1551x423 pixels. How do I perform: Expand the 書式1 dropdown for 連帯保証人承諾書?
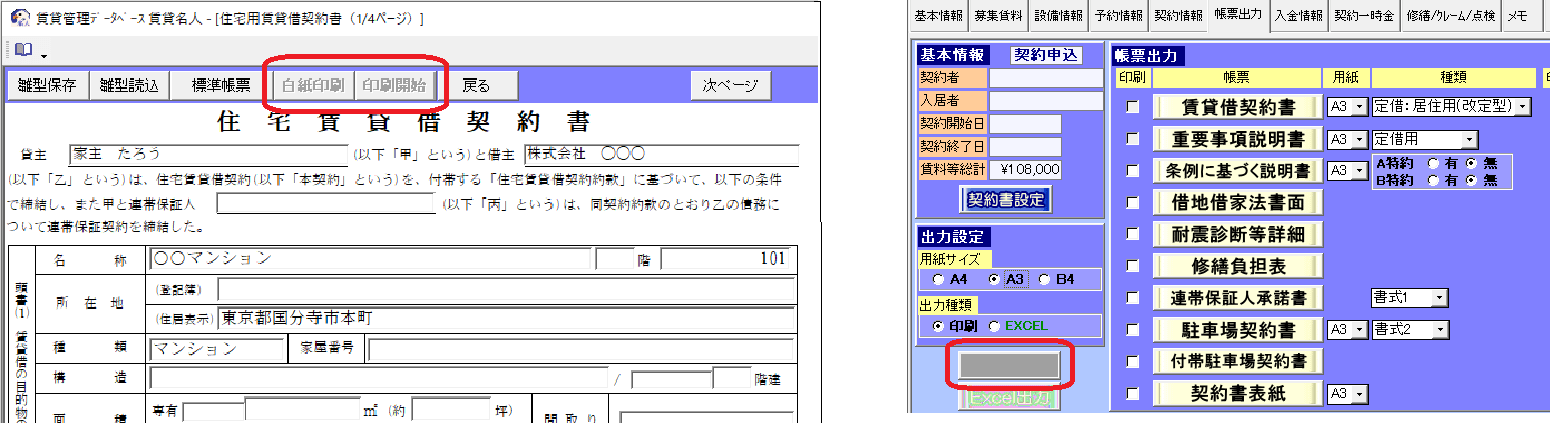coord(1439,298)
